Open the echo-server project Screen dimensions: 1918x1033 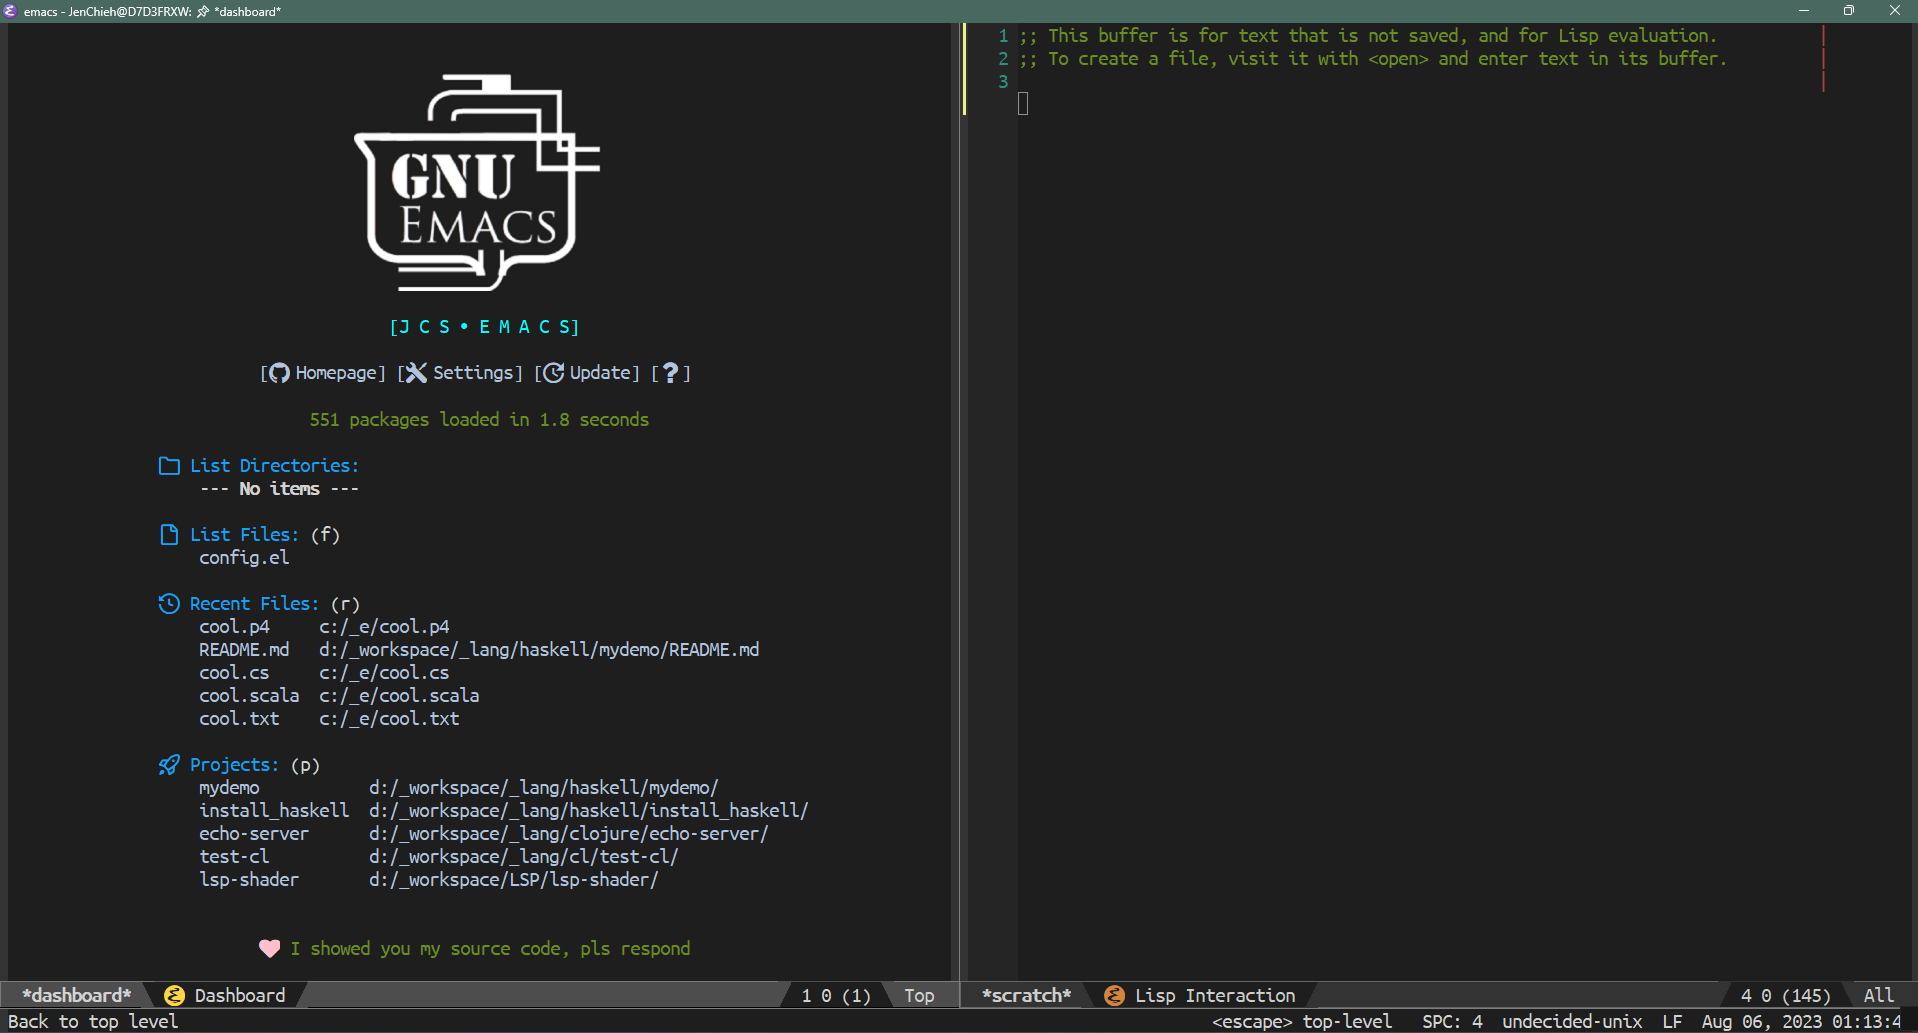pyautogui.click(x=254, y=834)
